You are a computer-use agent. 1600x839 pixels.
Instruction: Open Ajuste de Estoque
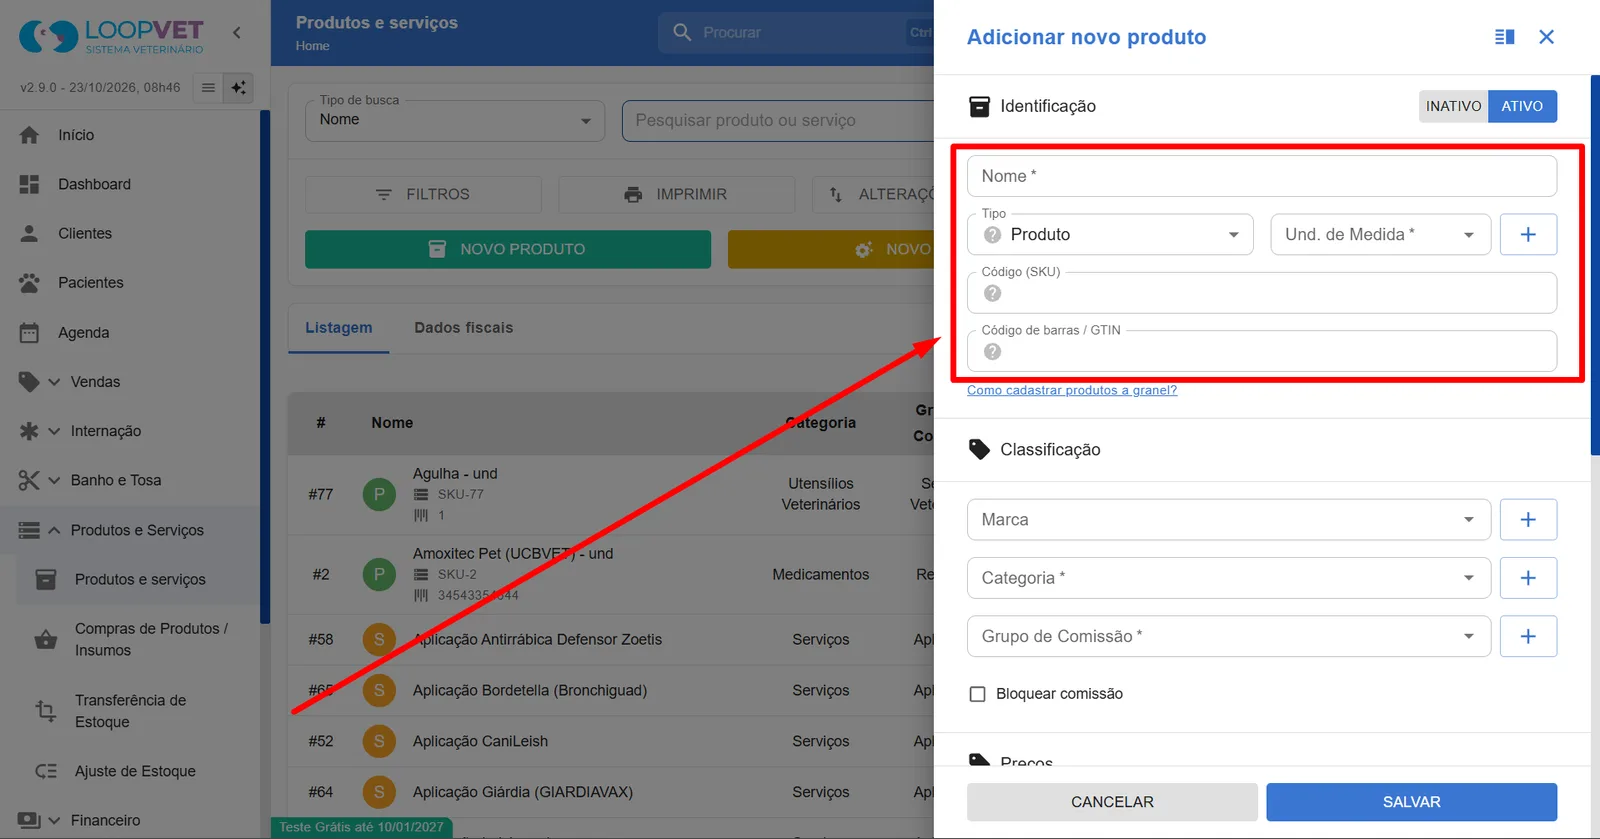(135, 771)
